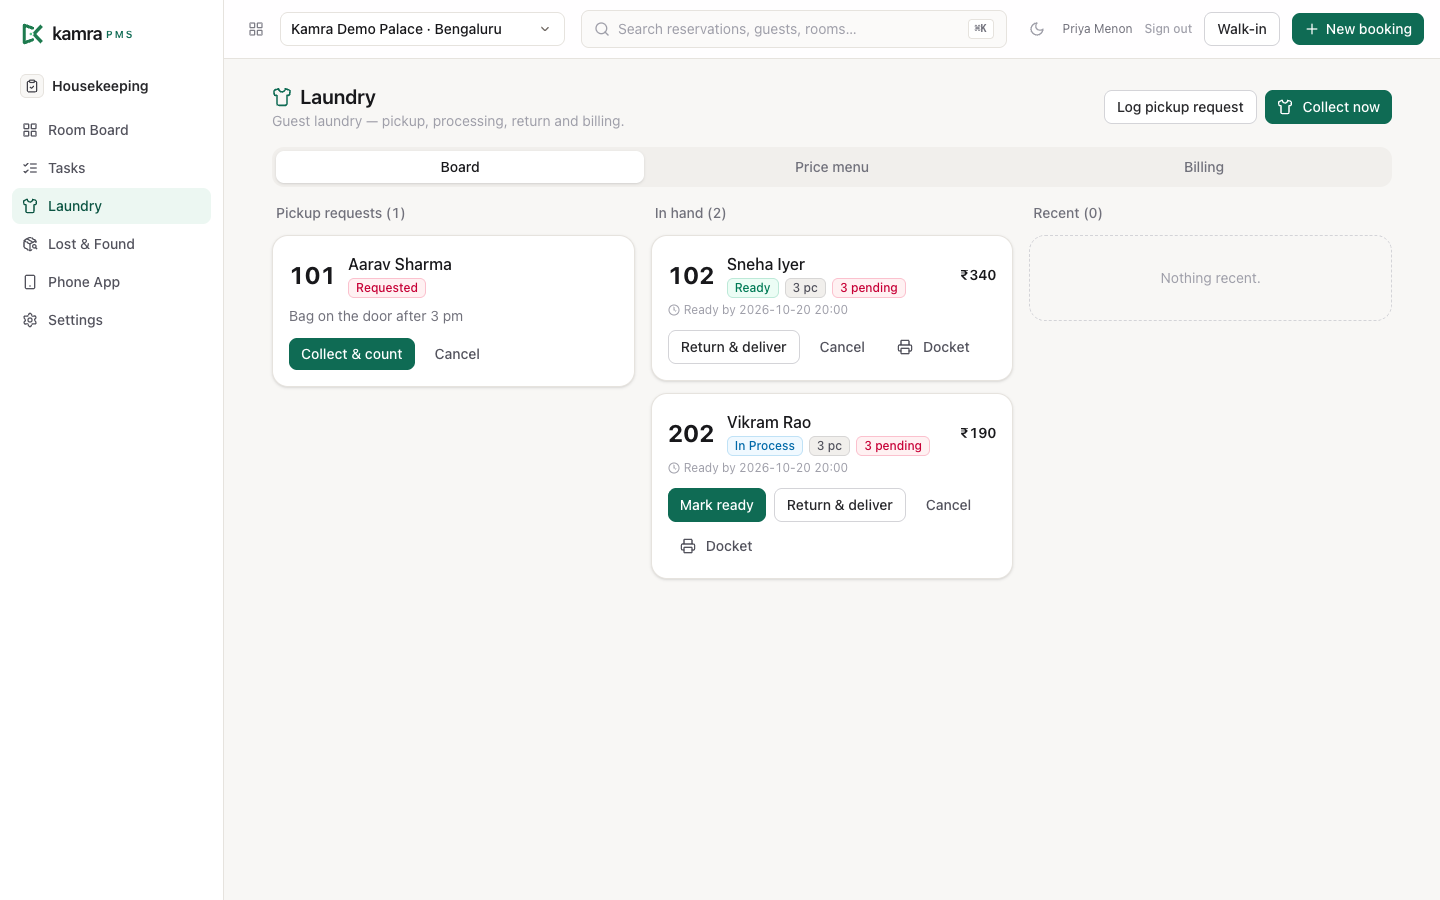Screen dimensions: 1440x900
Task: Click the search reservations input field
Action: pos(794,29)
